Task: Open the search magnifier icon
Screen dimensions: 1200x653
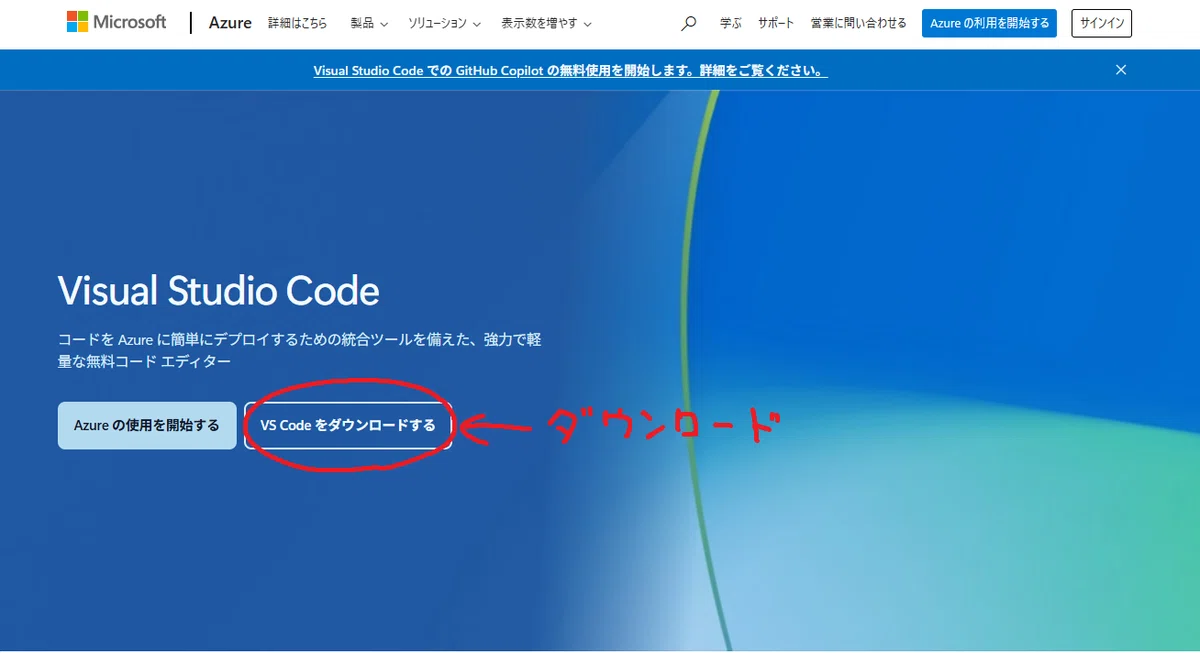Action: (688, 23)
